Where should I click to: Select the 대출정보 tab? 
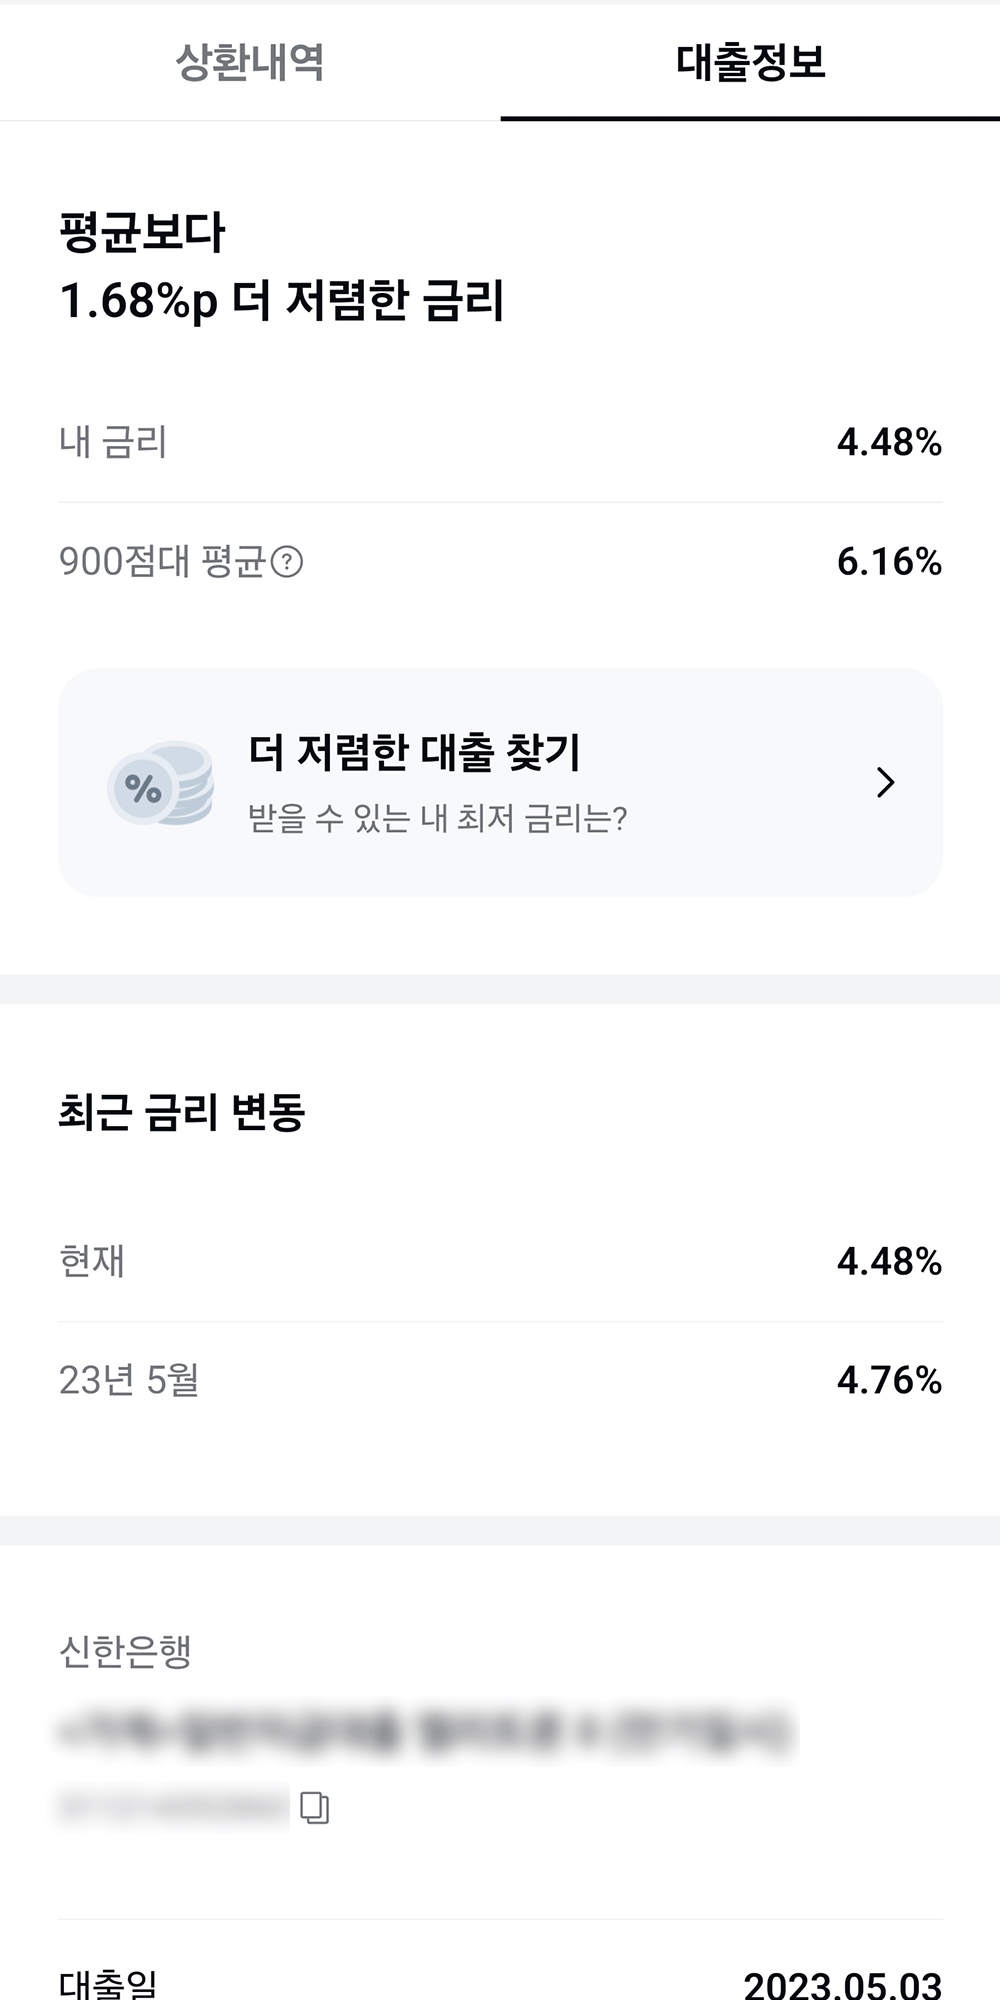(x=750, y=62)
